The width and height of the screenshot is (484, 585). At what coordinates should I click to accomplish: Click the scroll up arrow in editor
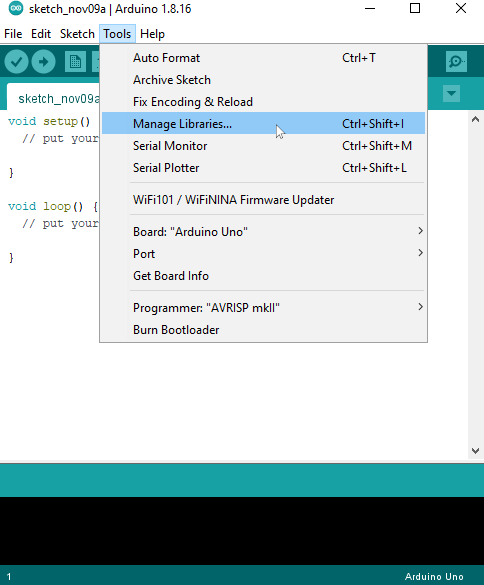[475, 119]
